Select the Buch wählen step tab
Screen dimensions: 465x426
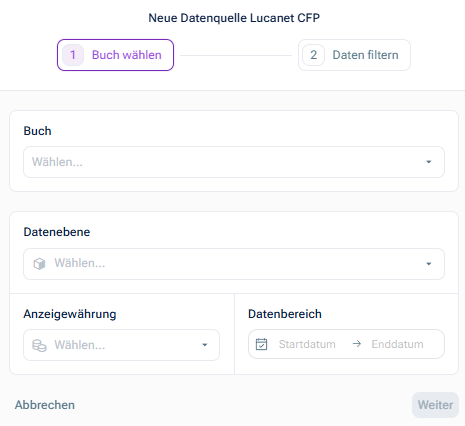click(x=115, y=55)
